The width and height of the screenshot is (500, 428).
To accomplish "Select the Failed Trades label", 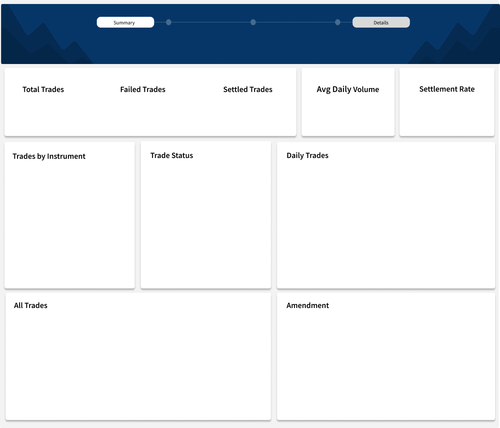I will click(x=143, y=89).
